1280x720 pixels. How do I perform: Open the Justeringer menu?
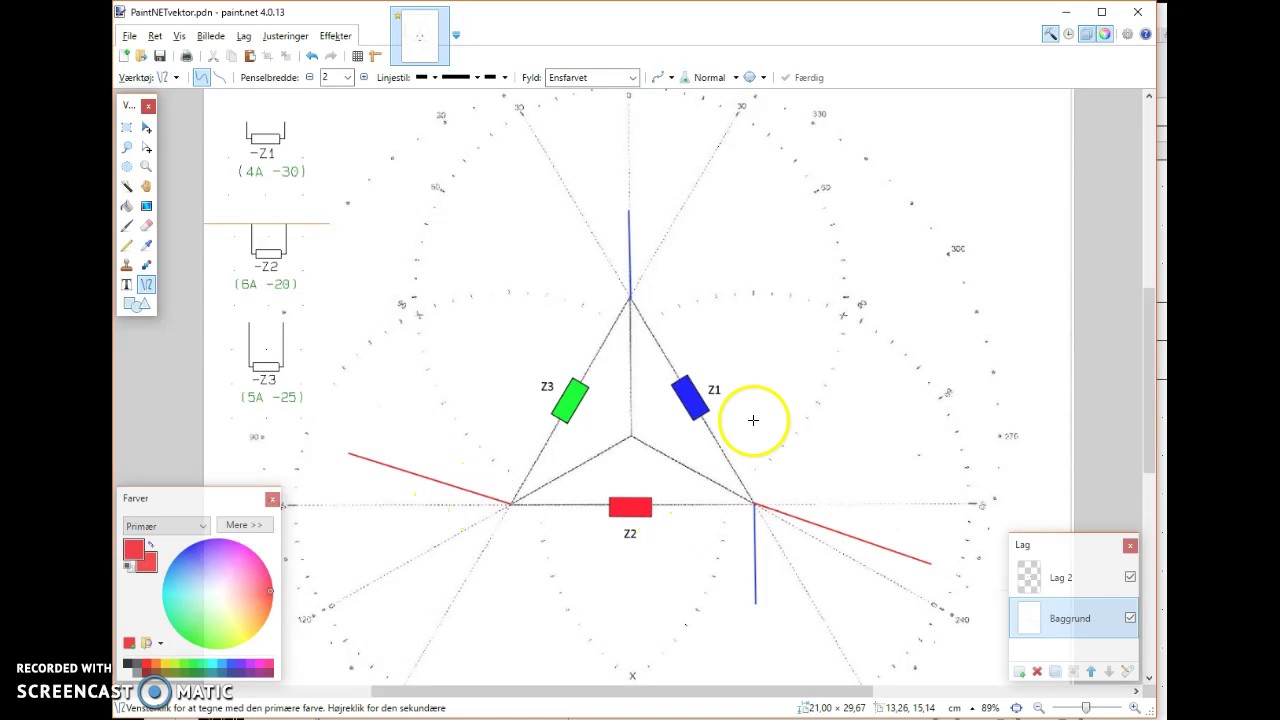pos(285,36)
